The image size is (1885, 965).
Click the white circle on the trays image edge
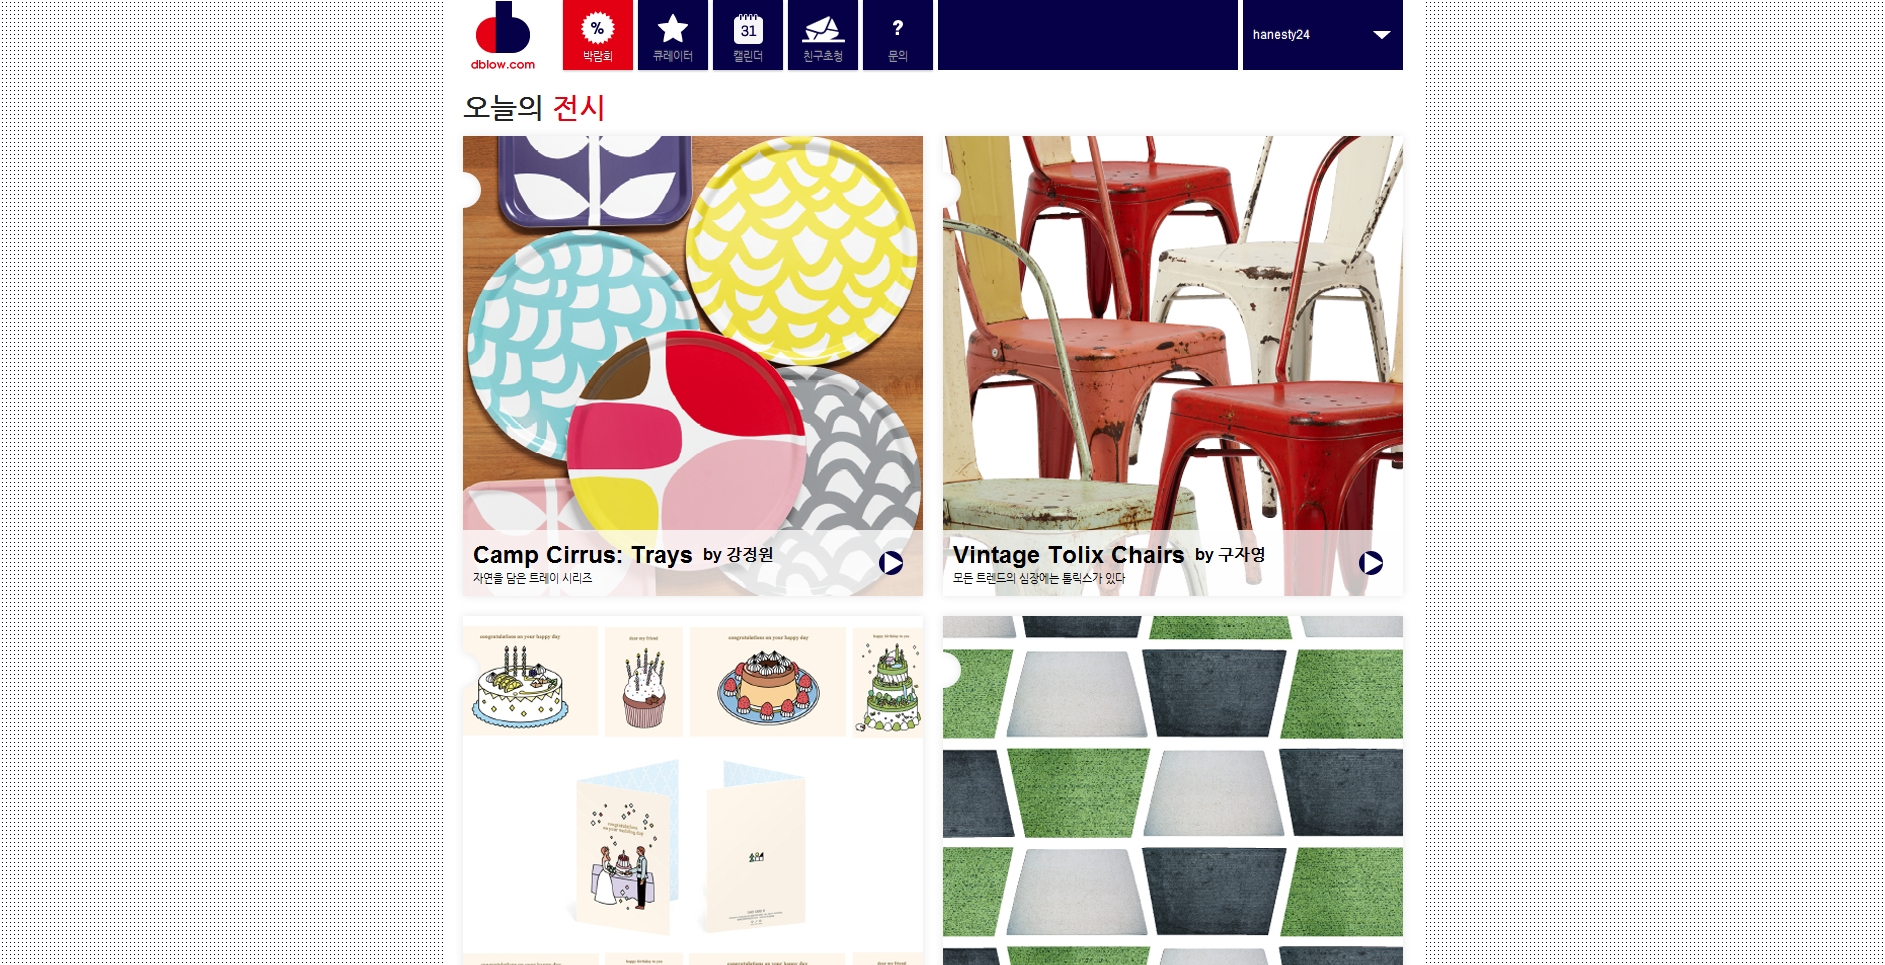pos(470,190)
